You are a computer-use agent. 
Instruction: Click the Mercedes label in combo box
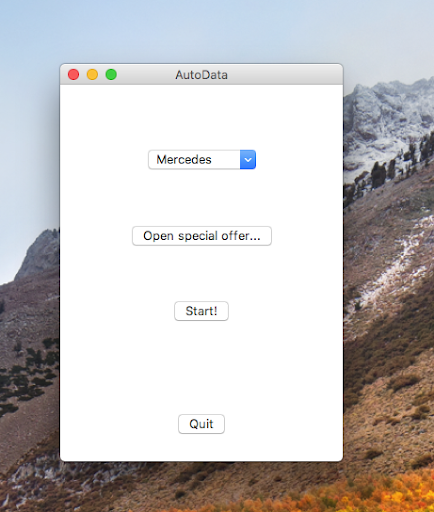184,160
